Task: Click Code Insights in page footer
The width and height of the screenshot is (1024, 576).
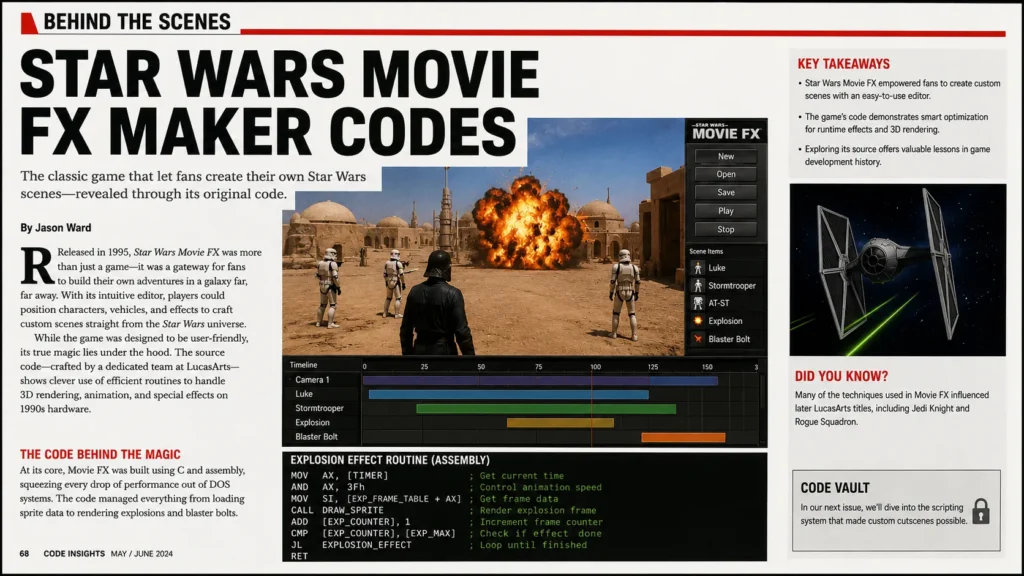Action: (x=74, y=554)
